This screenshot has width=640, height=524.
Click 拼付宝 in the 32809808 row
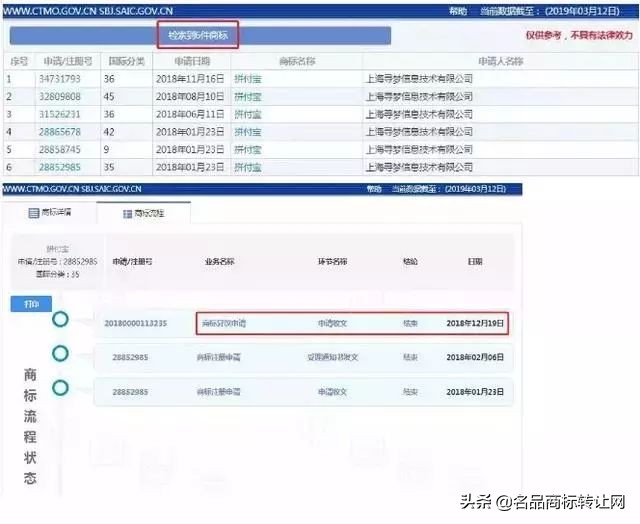click(248, 97)
